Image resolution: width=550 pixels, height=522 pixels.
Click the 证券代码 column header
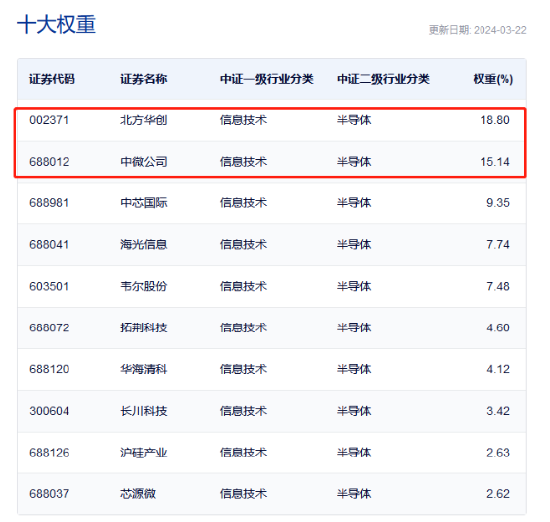(52, 79)
